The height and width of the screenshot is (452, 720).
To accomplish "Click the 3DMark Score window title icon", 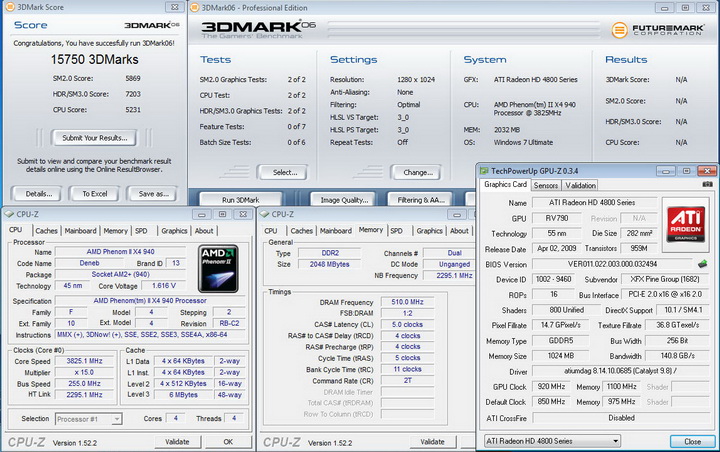I will (x=9, y=7).
